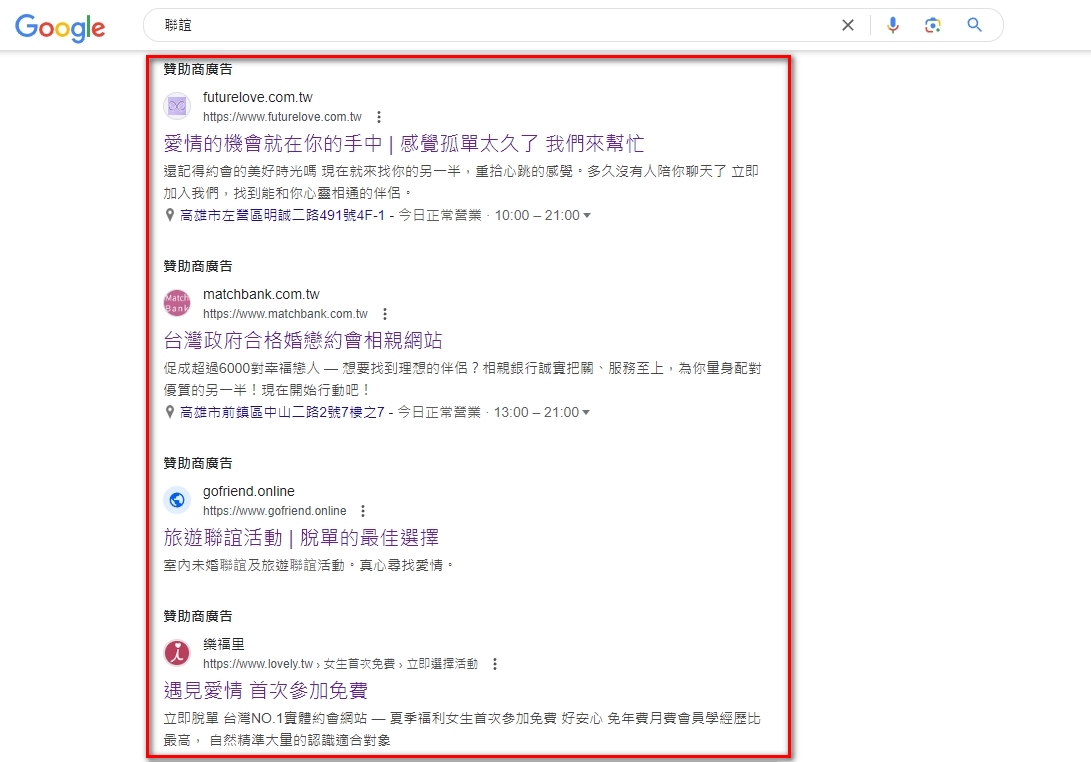Expand futurelove hours 10:00 – 21:00
Image resolution: width=1091 pixels, height=762 pixels.
point(586,216)
